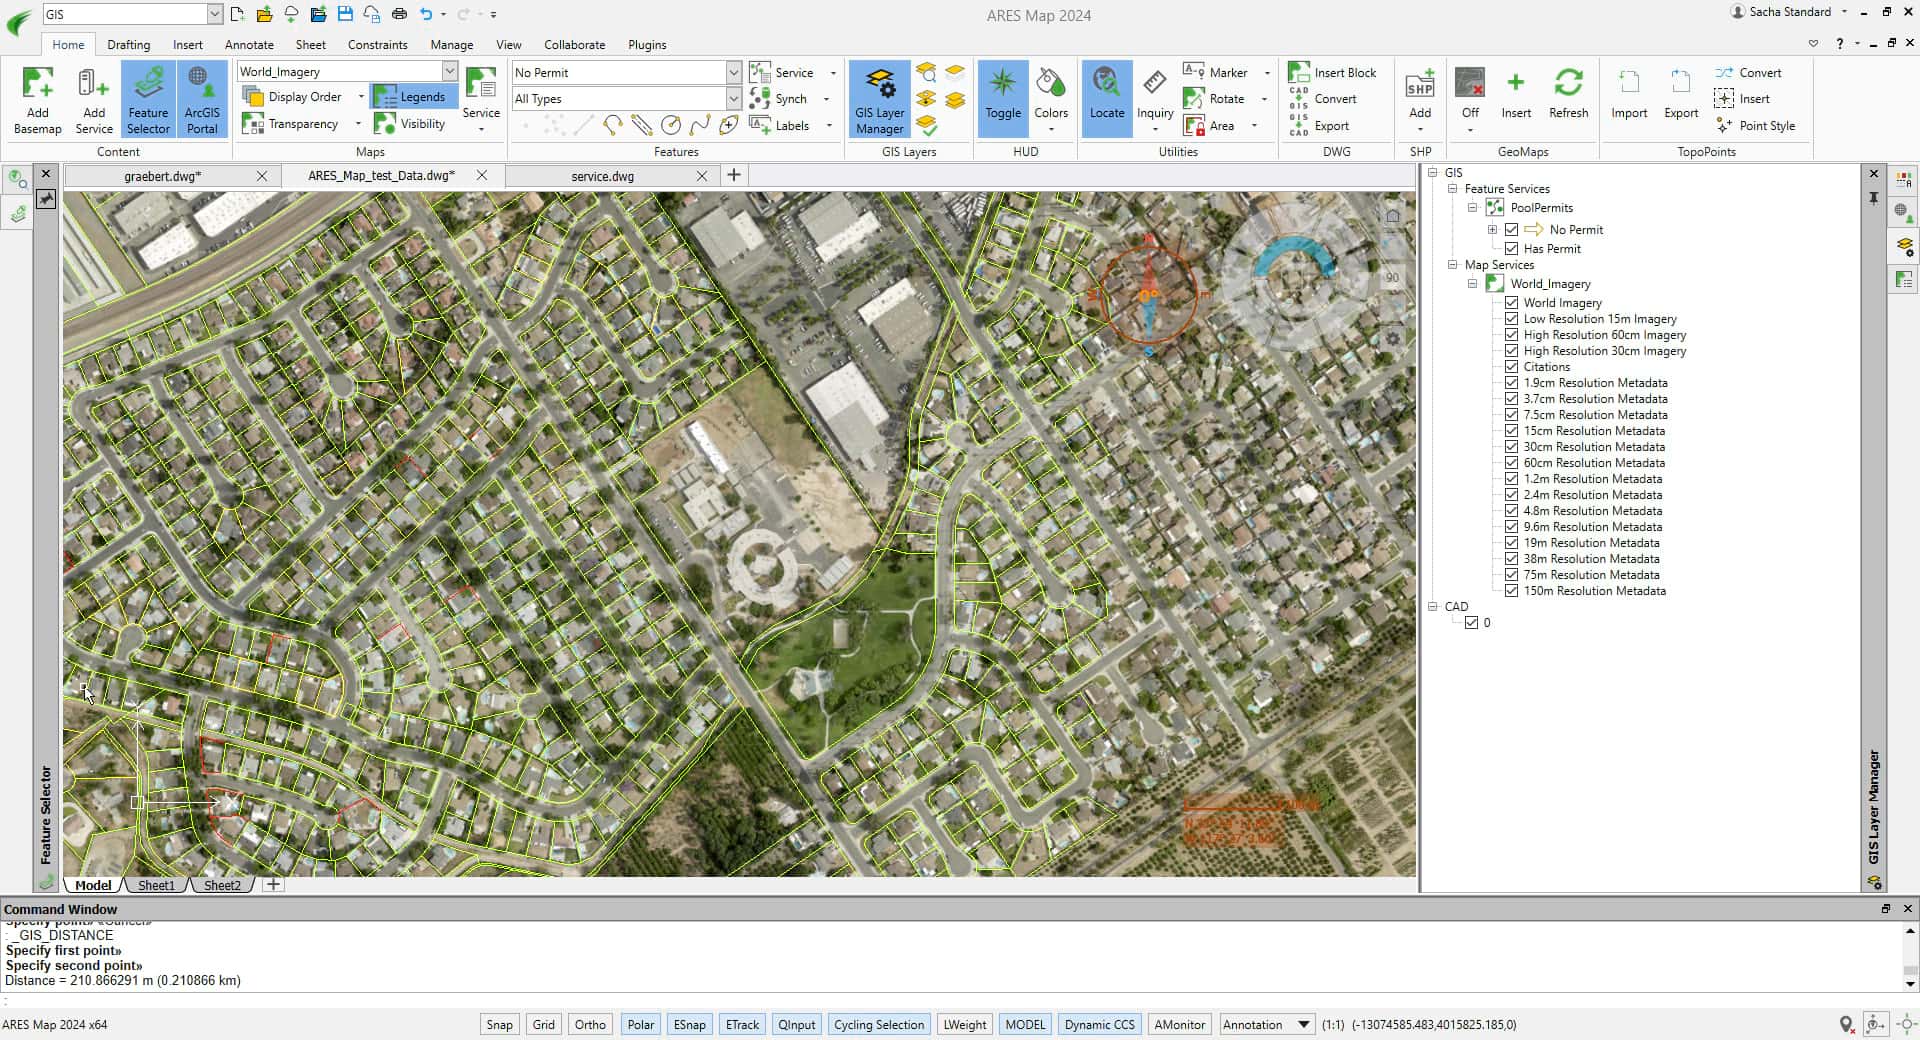This screenshot has width=1920, height=1040.
Task: Open the All Types dropdown
Action: tap(733, 98)
